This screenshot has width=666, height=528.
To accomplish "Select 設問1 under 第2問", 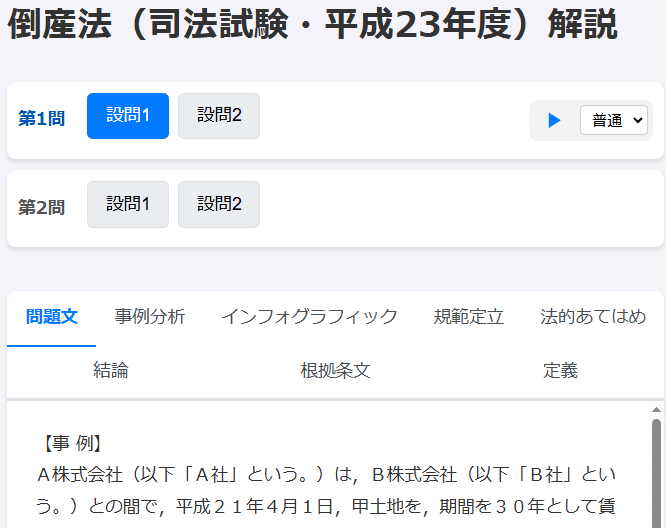I will pos(128,204).
